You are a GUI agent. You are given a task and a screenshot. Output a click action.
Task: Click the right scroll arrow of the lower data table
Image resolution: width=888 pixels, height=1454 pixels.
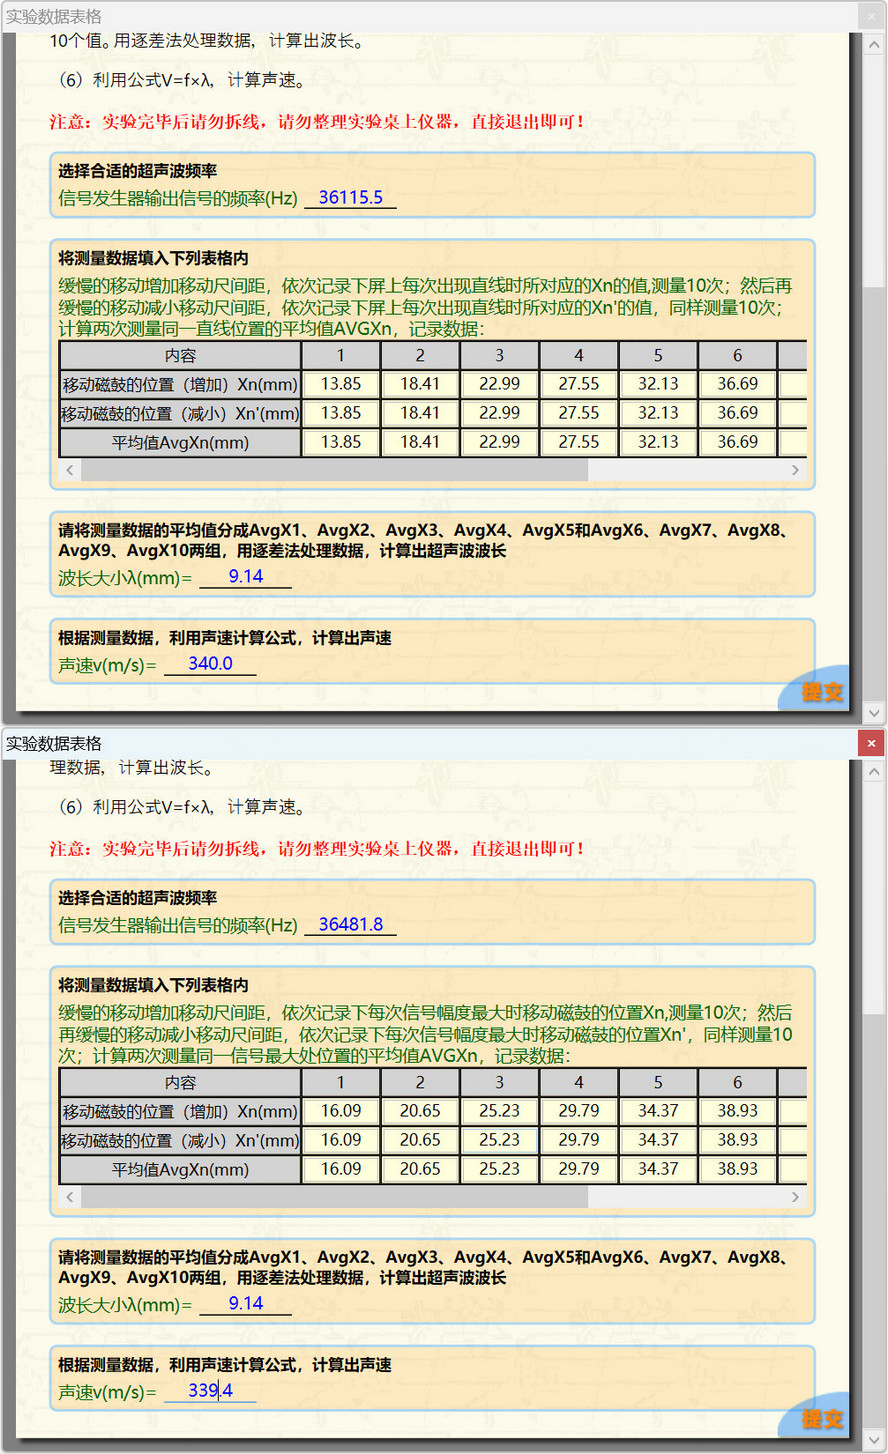tap(795, 1197)
